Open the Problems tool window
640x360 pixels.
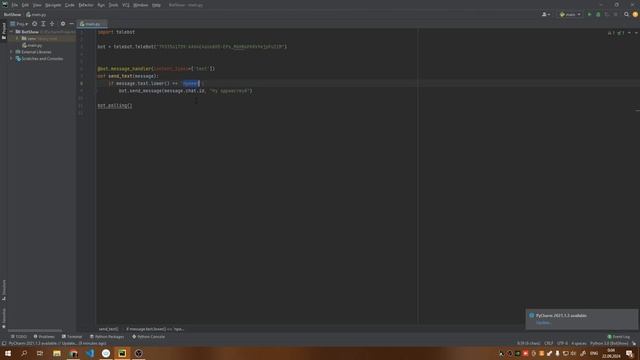coord(44,336)
